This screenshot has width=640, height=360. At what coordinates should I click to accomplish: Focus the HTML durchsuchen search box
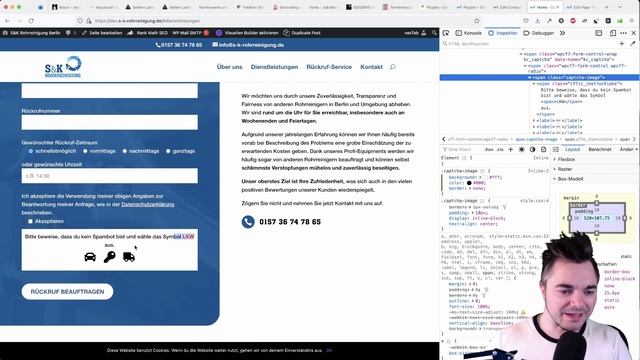(x=529, y=43)
